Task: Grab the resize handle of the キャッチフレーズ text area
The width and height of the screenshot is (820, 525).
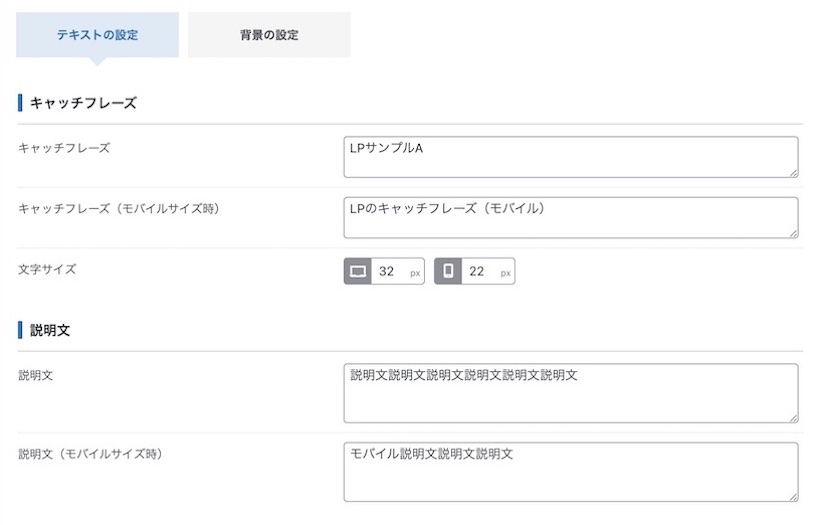Action: [794, 173]
